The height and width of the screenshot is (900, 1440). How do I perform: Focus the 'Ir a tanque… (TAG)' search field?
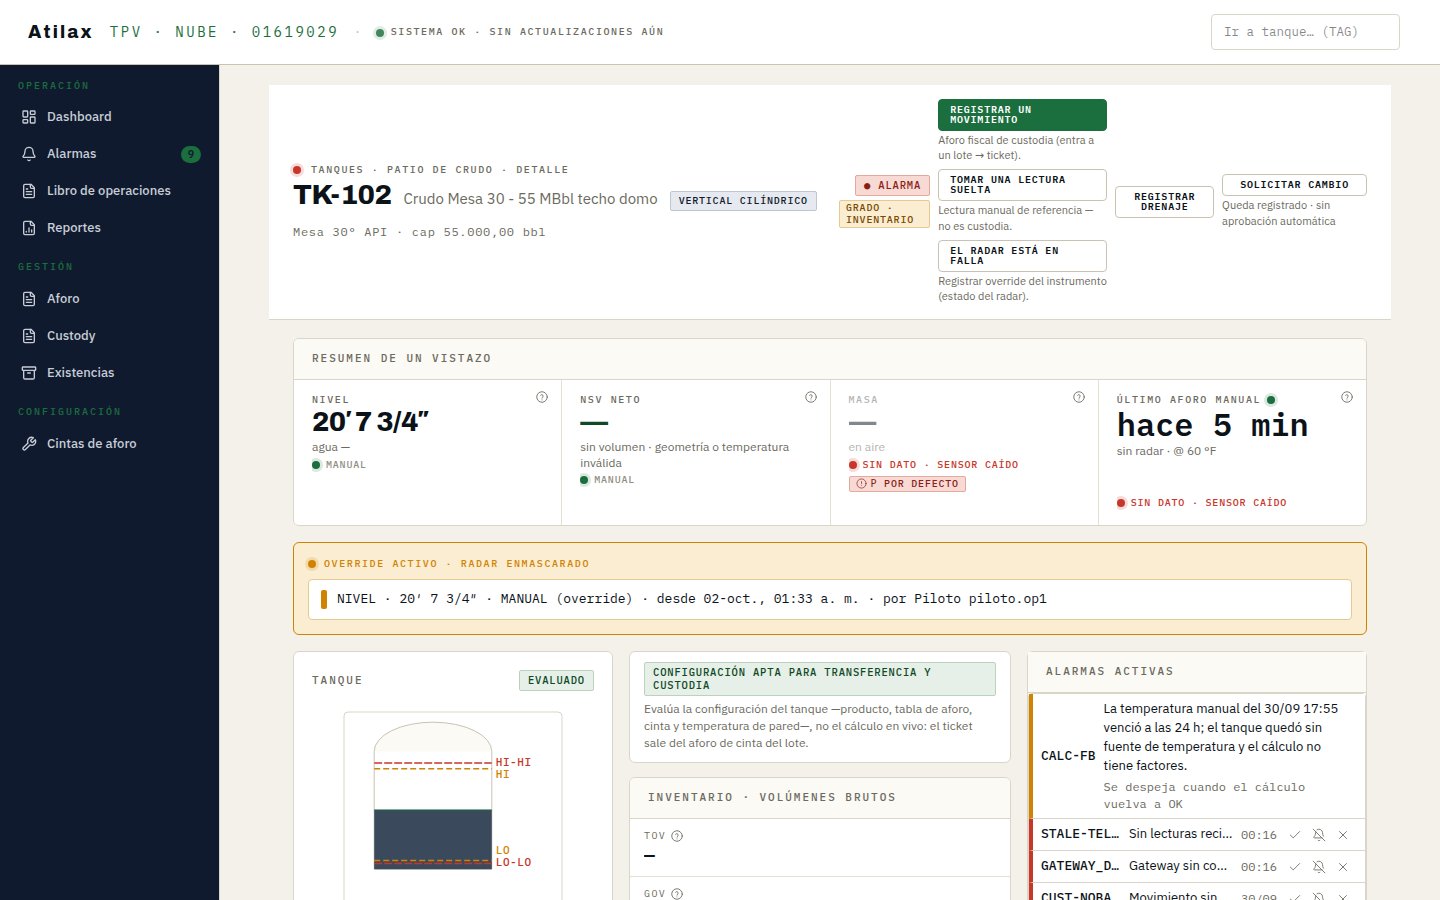pos(1305,32)
